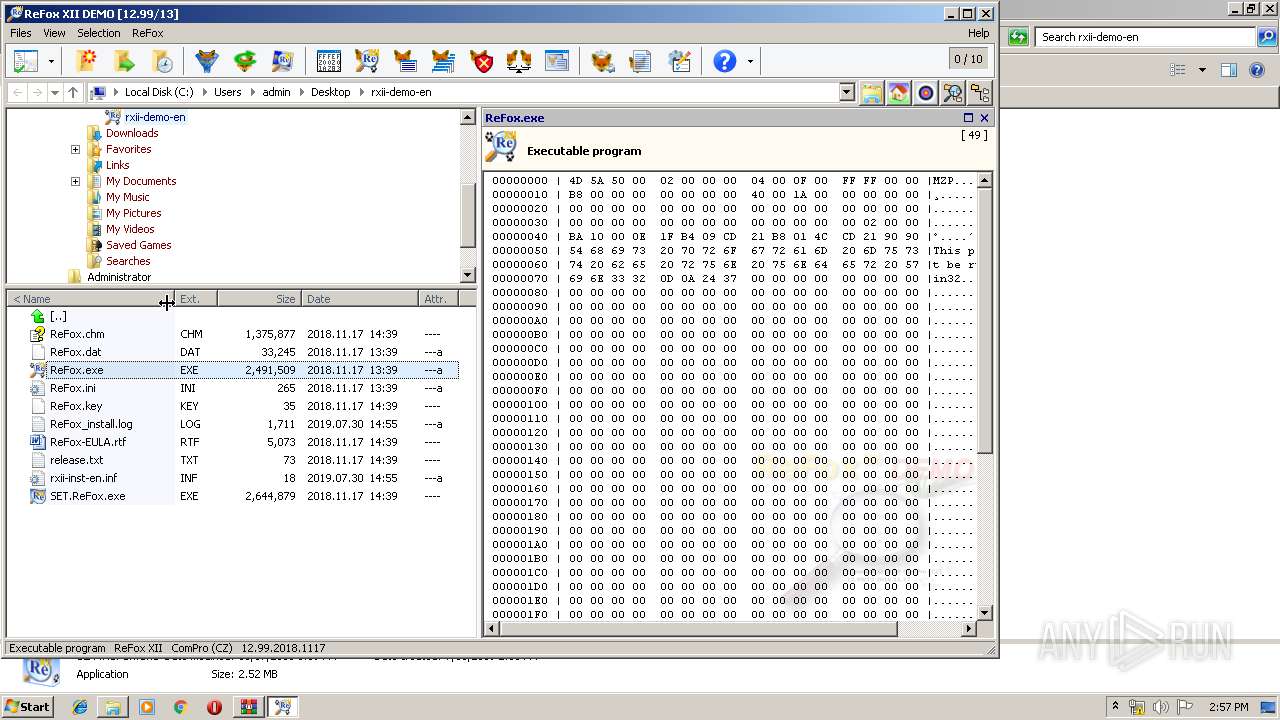Expand the My Documents tree node
The image size is (1280, 720).
(x=75, y=181)
